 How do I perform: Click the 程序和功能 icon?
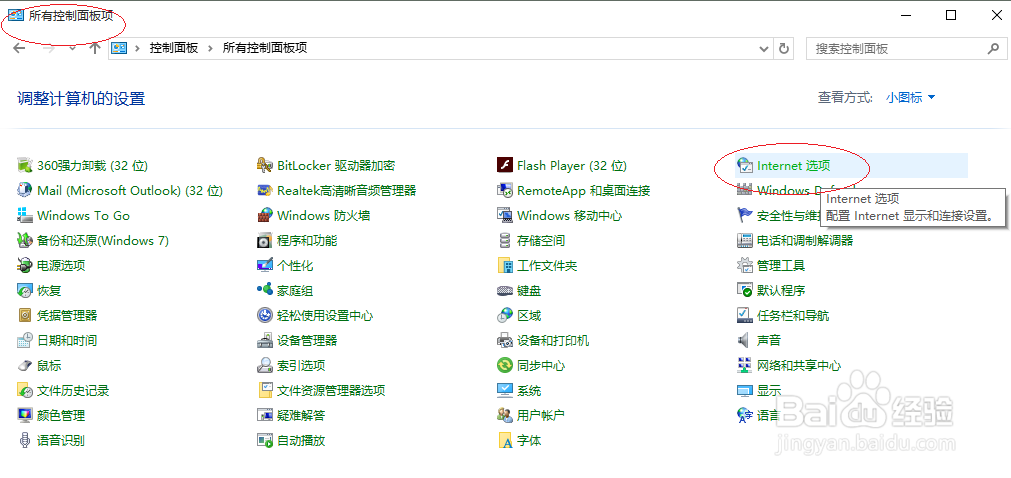pos(264,241)
